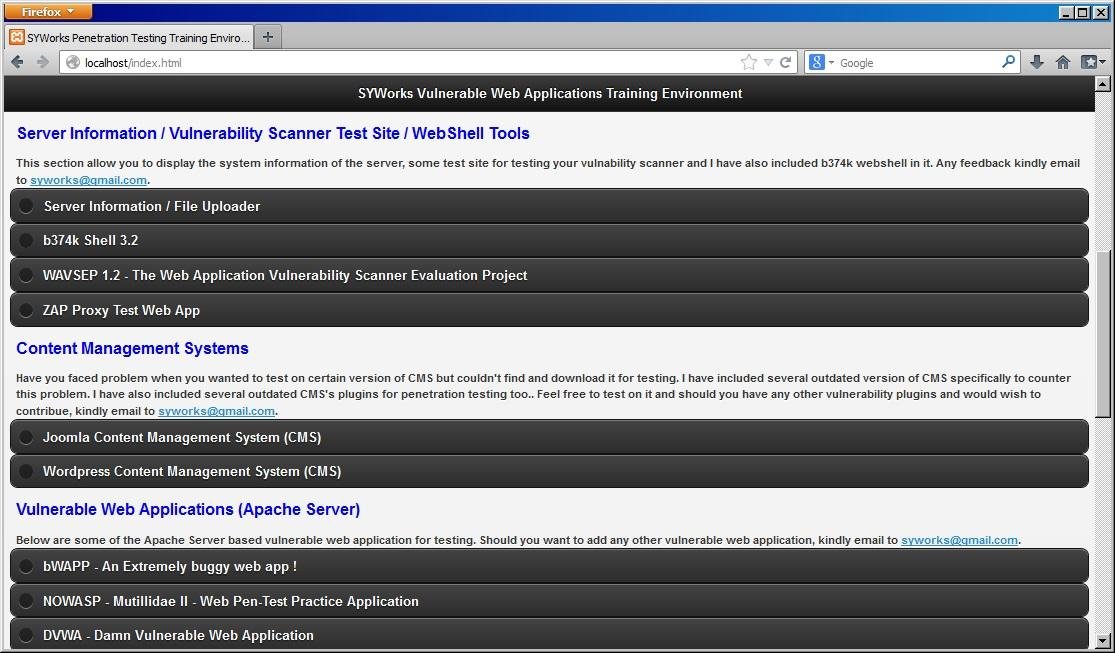Expand Wordpress Content Management System section
The width and height of the screenshot is (1115, 653).
[x=549, y=472]
